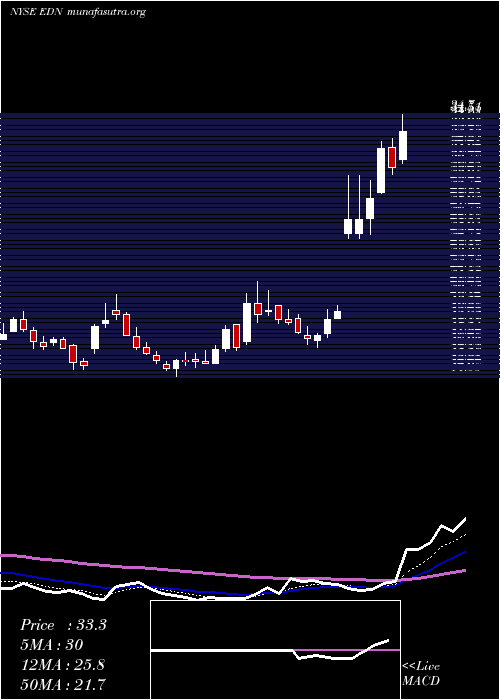Click the overlapping price-axis labels atop the scale
Image resolution: width=500 pixels, height=700 pixels.
466,107
